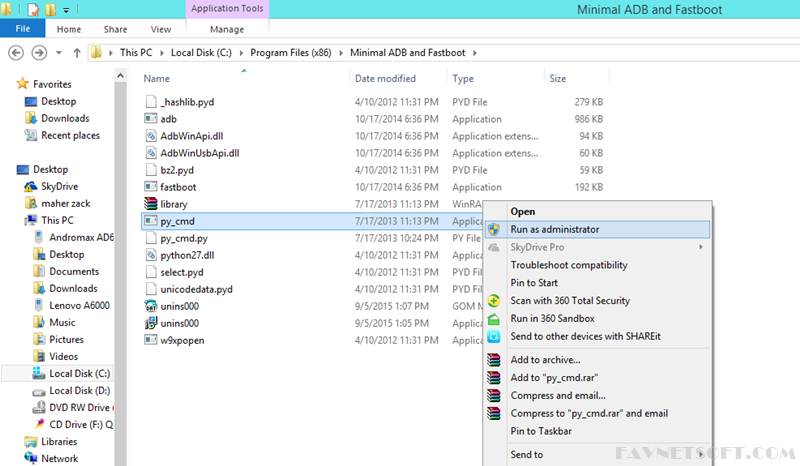Screen dimensions: 800x466
Task: Click the adb application icon
Action: [x=151, y=119]
